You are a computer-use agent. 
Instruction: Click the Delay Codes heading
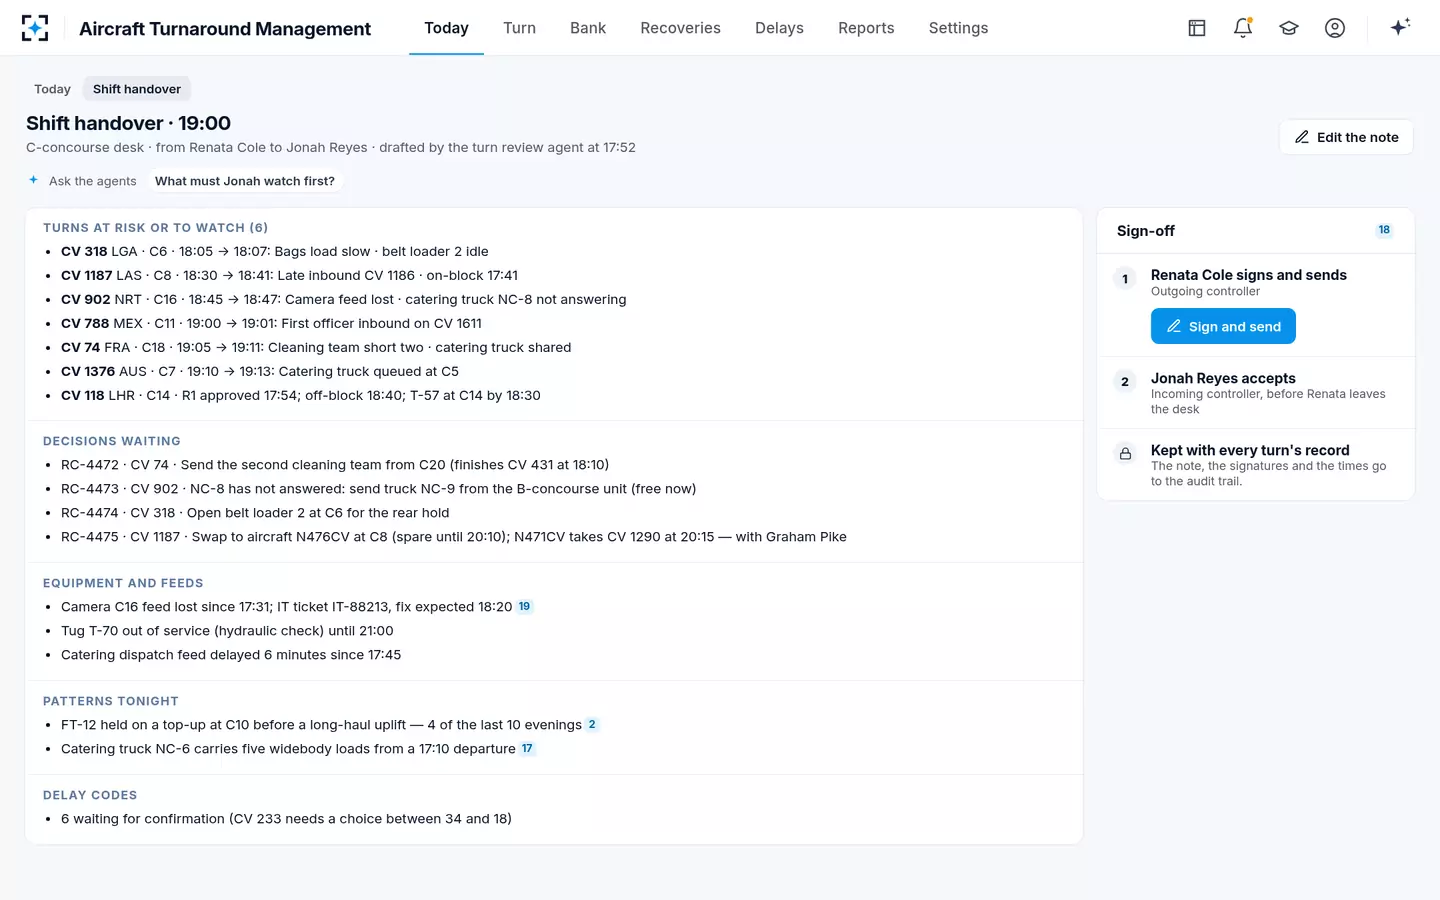coord(90,795)
